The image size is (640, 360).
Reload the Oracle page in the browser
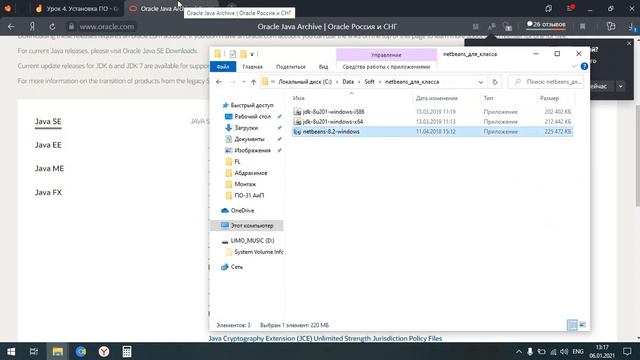tap(52, 27)
